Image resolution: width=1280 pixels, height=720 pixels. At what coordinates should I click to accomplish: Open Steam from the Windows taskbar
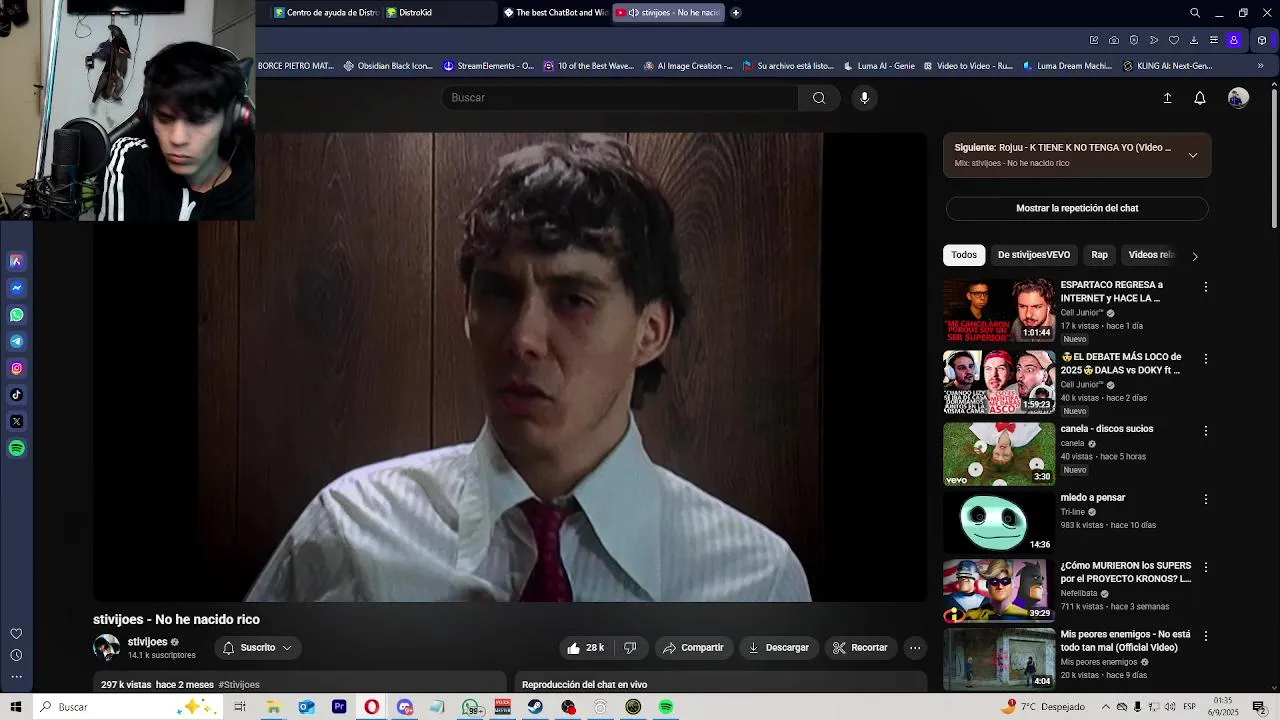pyautogui.click(x=535, y=707)
